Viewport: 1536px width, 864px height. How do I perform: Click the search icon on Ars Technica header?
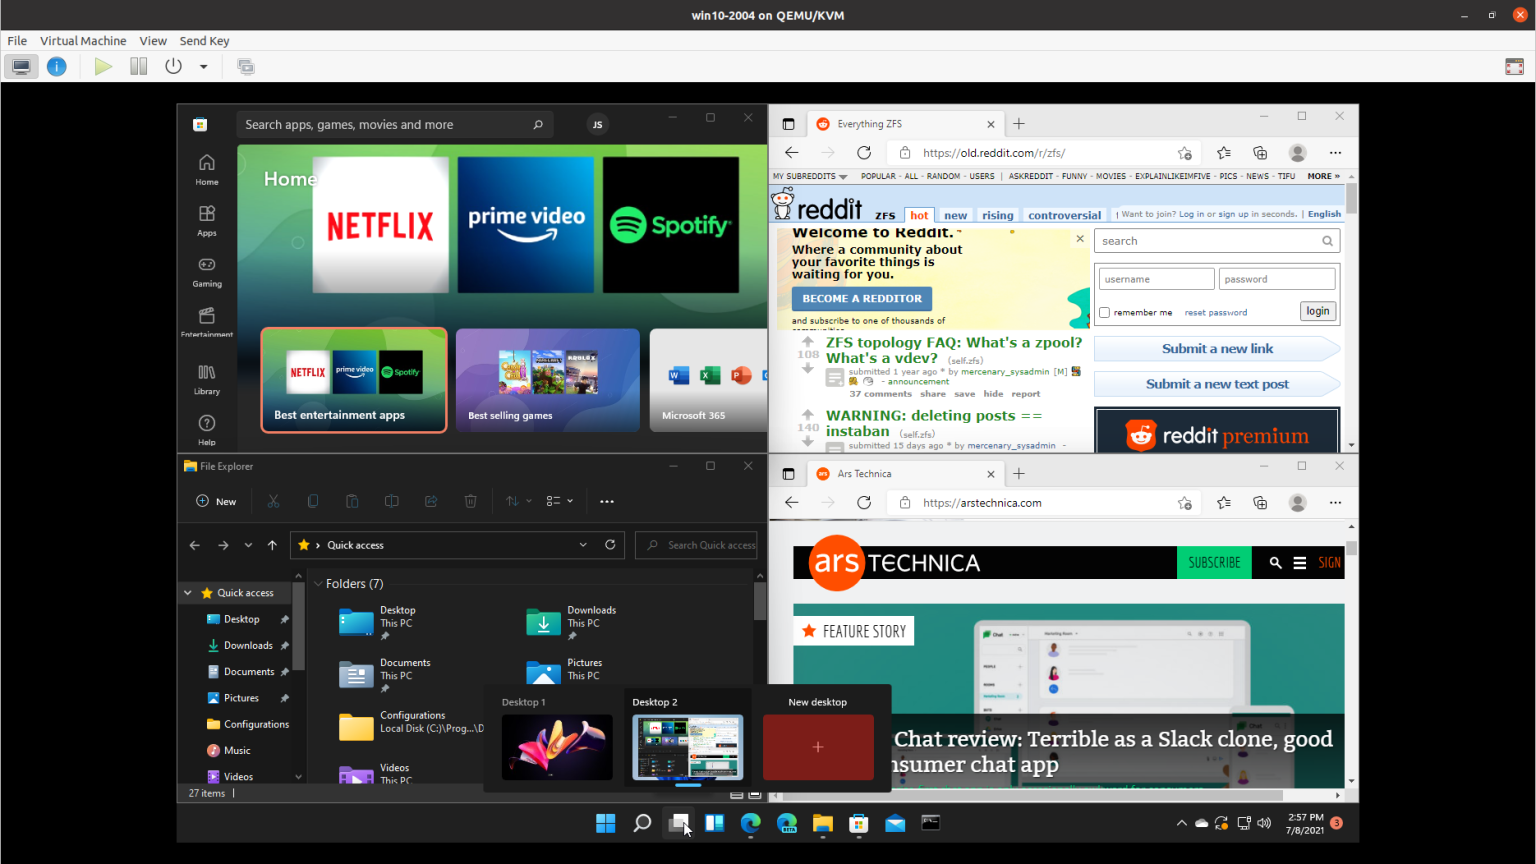[x=1275, y=562]
